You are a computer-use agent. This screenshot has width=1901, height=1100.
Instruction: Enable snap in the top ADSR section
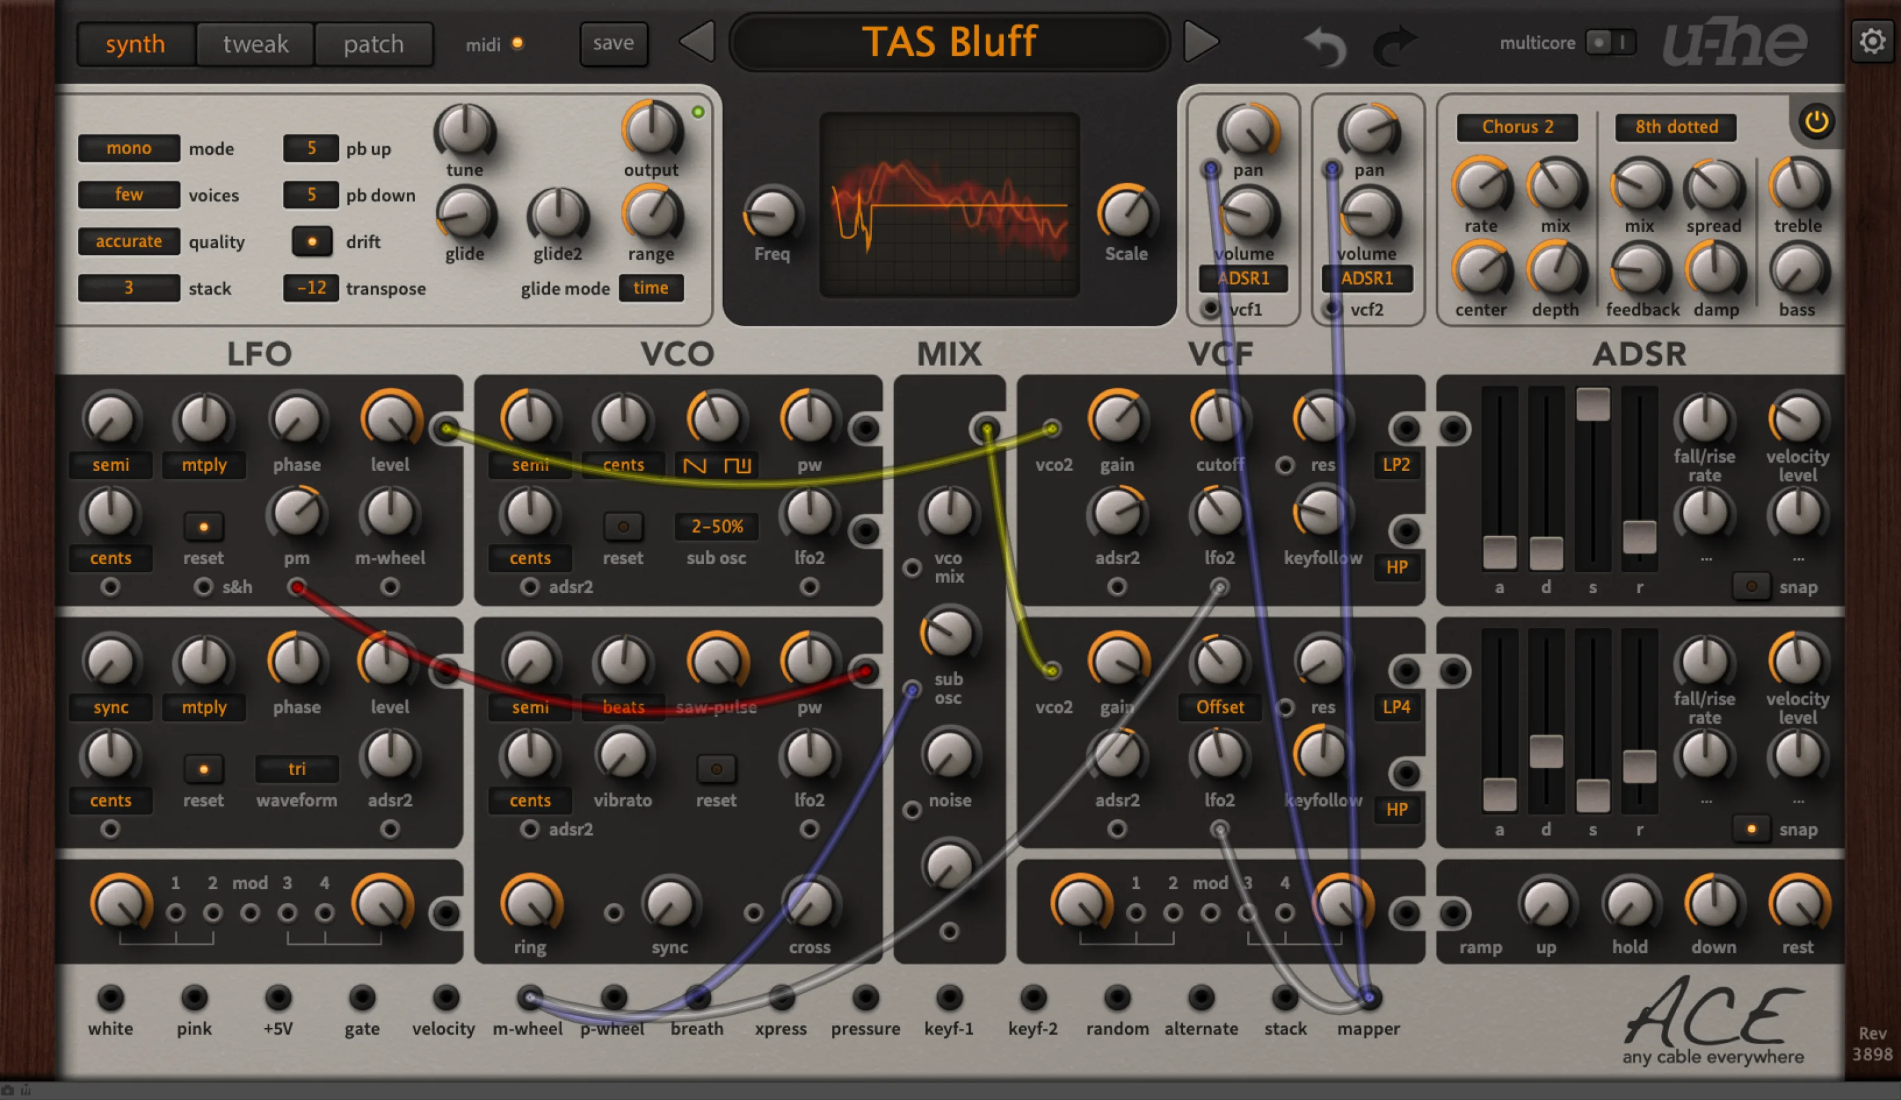tap(1751, 587)
